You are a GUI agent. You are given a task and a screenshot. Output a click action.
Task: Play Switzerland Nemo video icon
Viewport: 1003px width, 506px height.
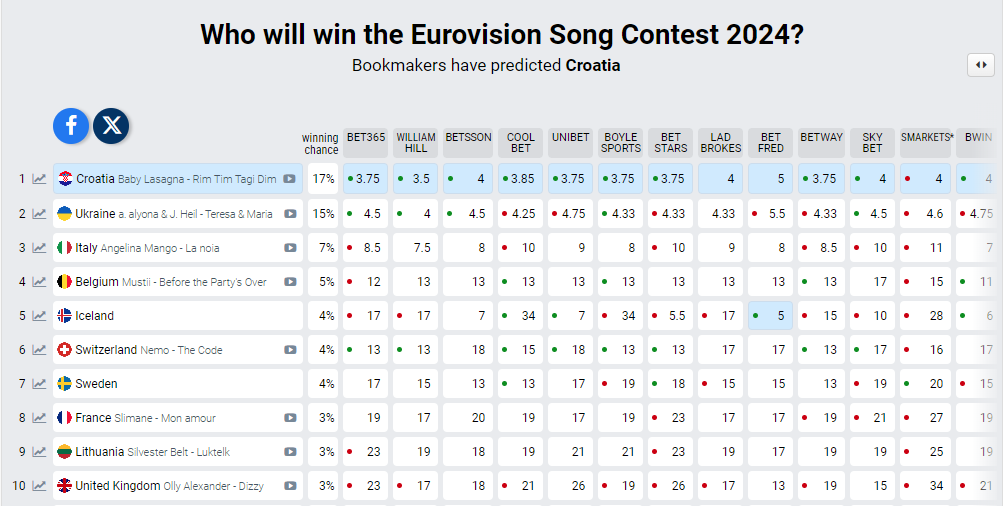point(290,350)
